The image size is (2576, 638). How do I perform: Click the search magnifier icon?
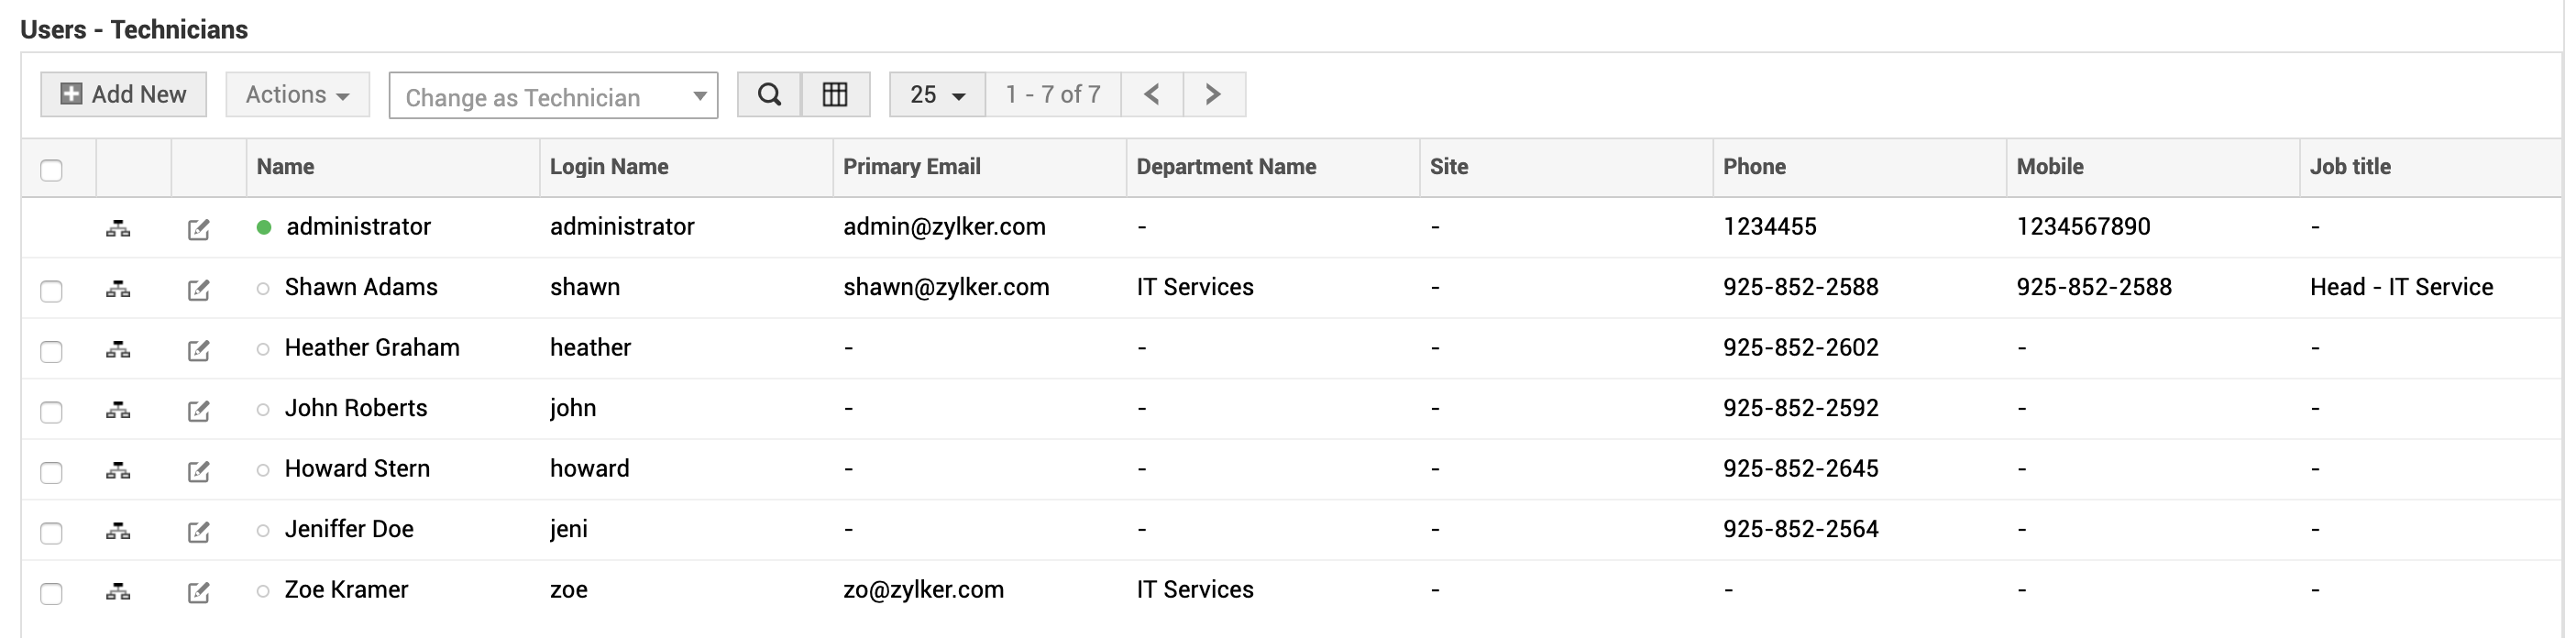click(769, 95)
